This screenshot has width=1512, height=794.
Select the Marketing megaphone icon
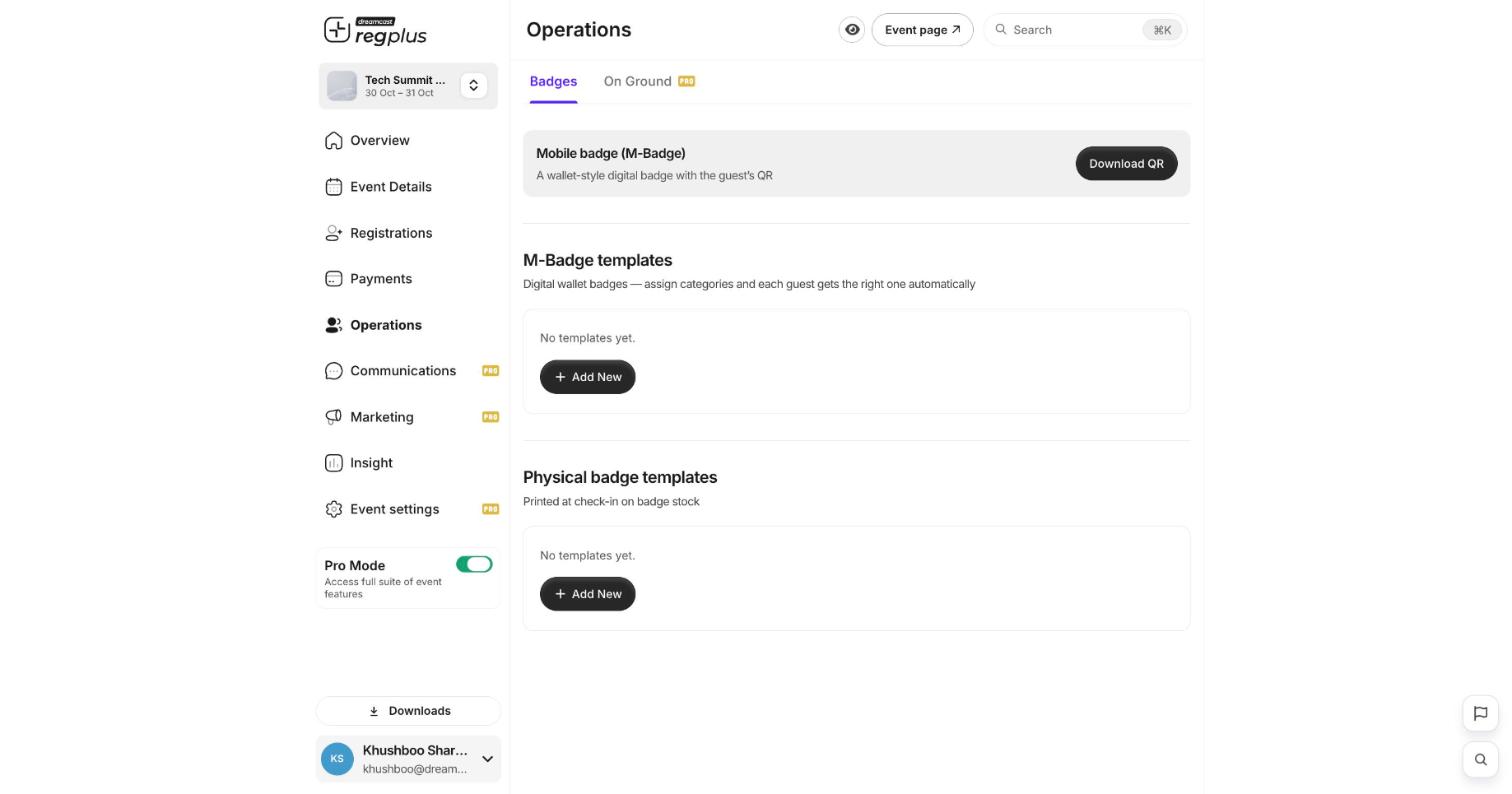coord(334,417)
